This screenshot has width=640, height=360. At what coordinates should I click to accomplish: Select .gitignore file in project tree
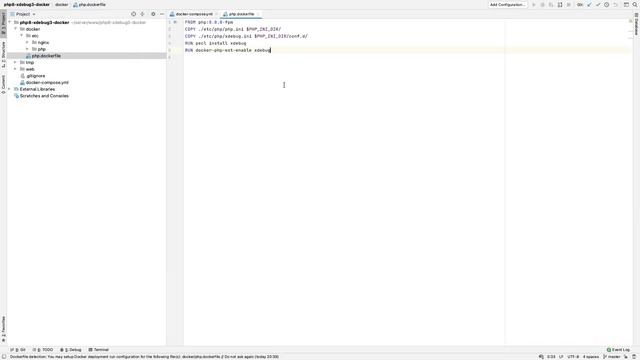(x=36, y=76)
